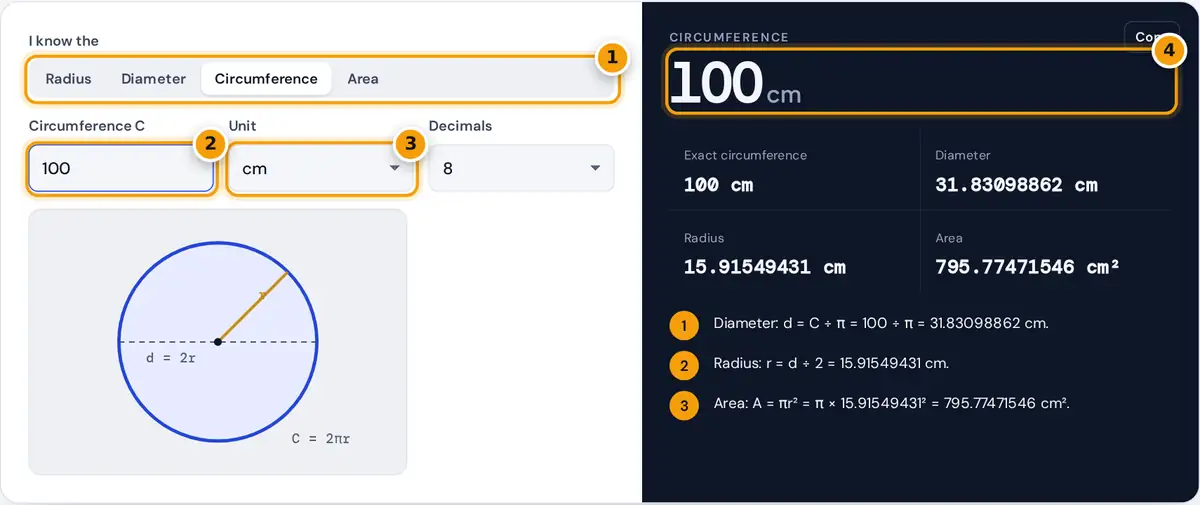Click the Area formula step text
This screenshot has height=505, width=1200.
pyautogui.click(x=892, y=404)
